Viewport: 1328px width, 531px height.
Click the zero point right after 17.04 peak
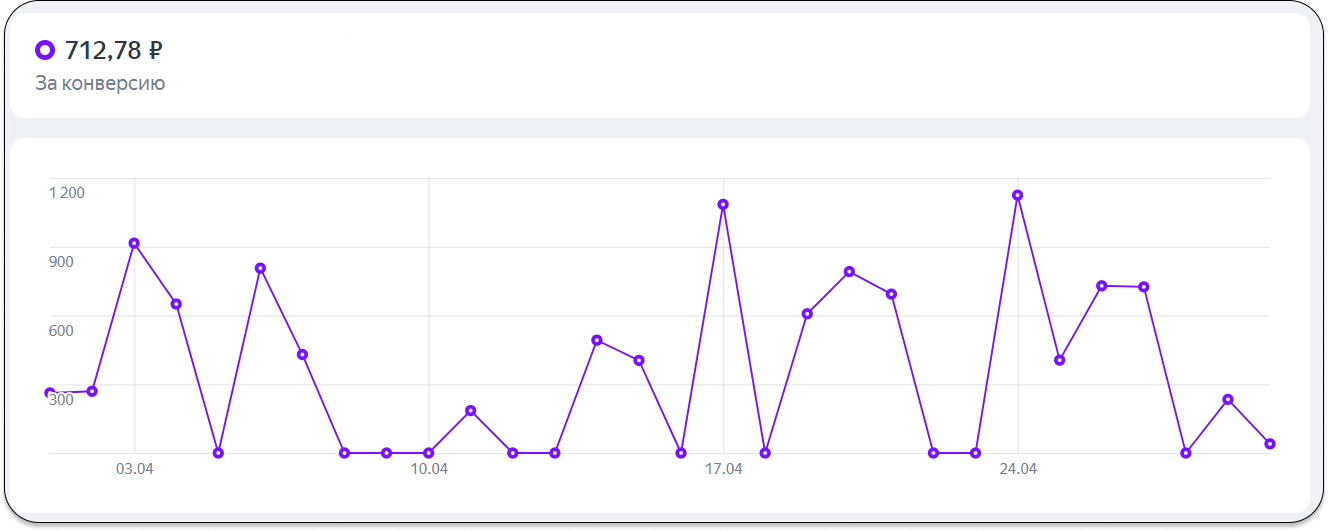click(765, 453)
